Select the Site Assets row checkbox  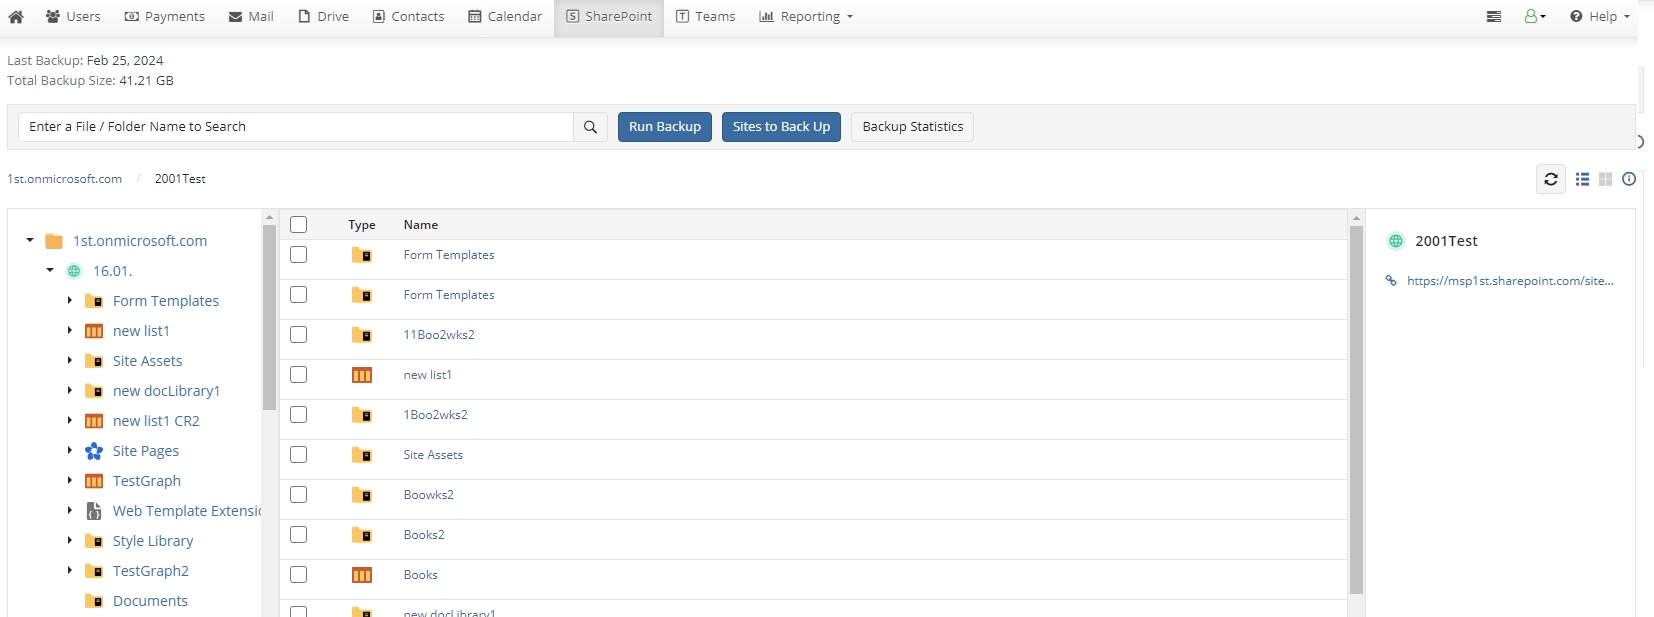coord(298,455)
